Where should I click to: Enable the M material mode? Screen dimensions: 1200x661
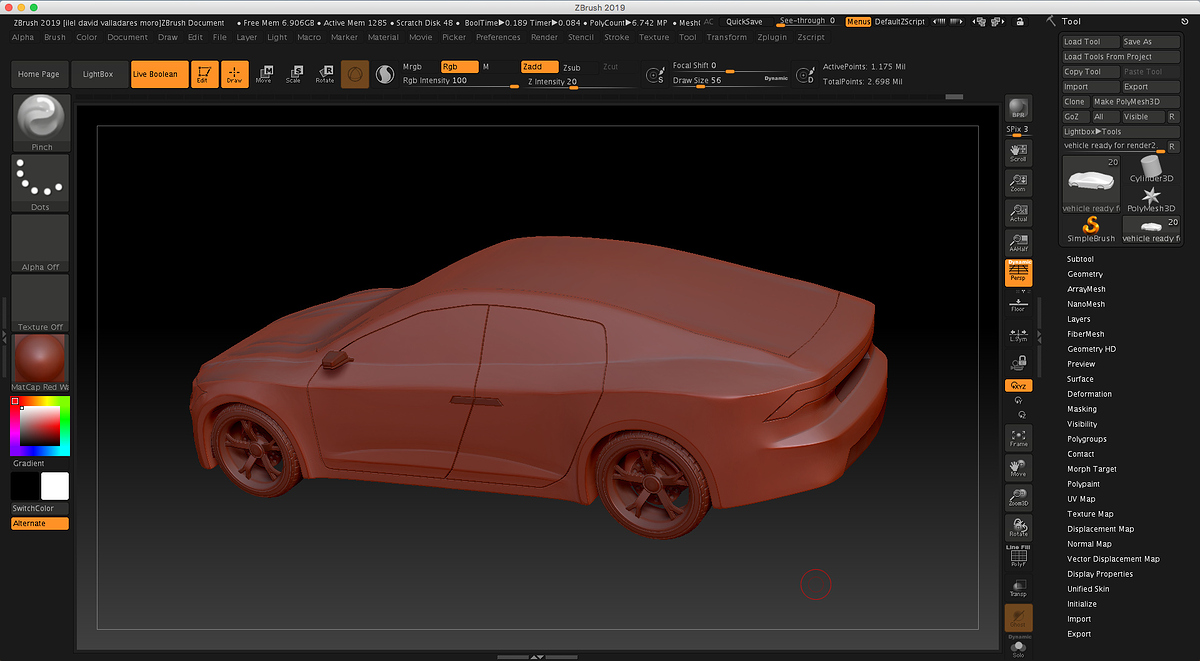tap(486, 67)
